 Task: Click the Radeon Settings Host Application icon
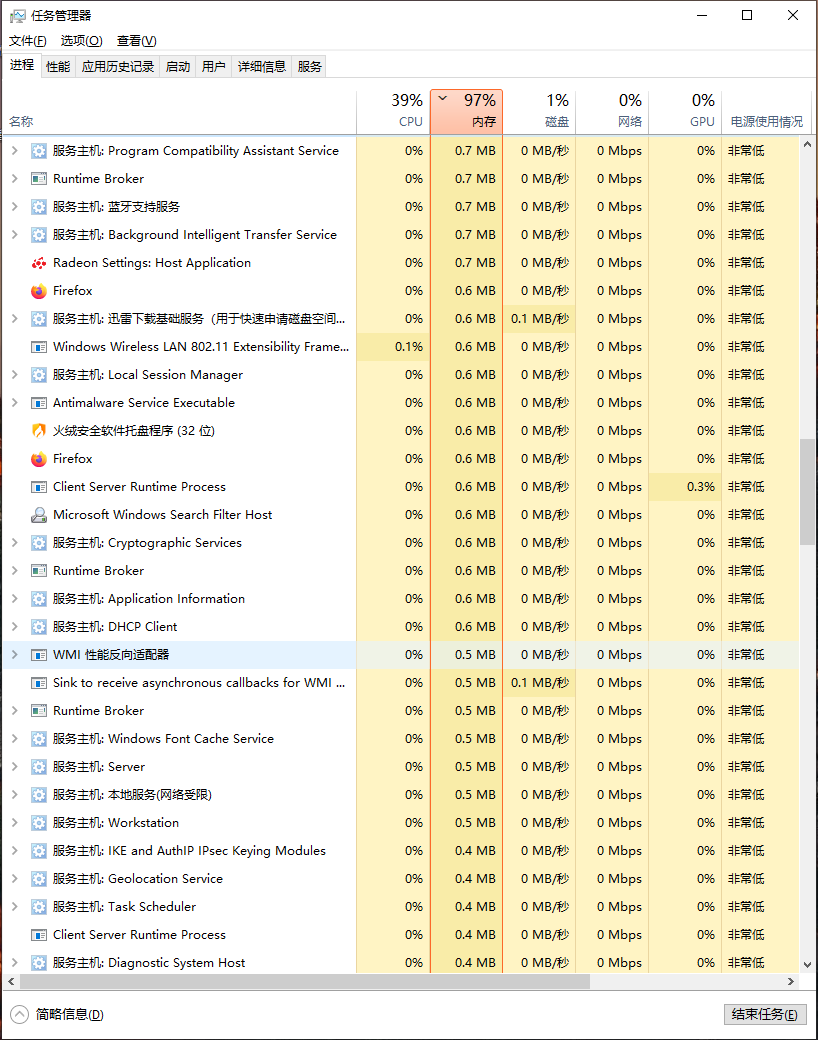click(39, 263)
